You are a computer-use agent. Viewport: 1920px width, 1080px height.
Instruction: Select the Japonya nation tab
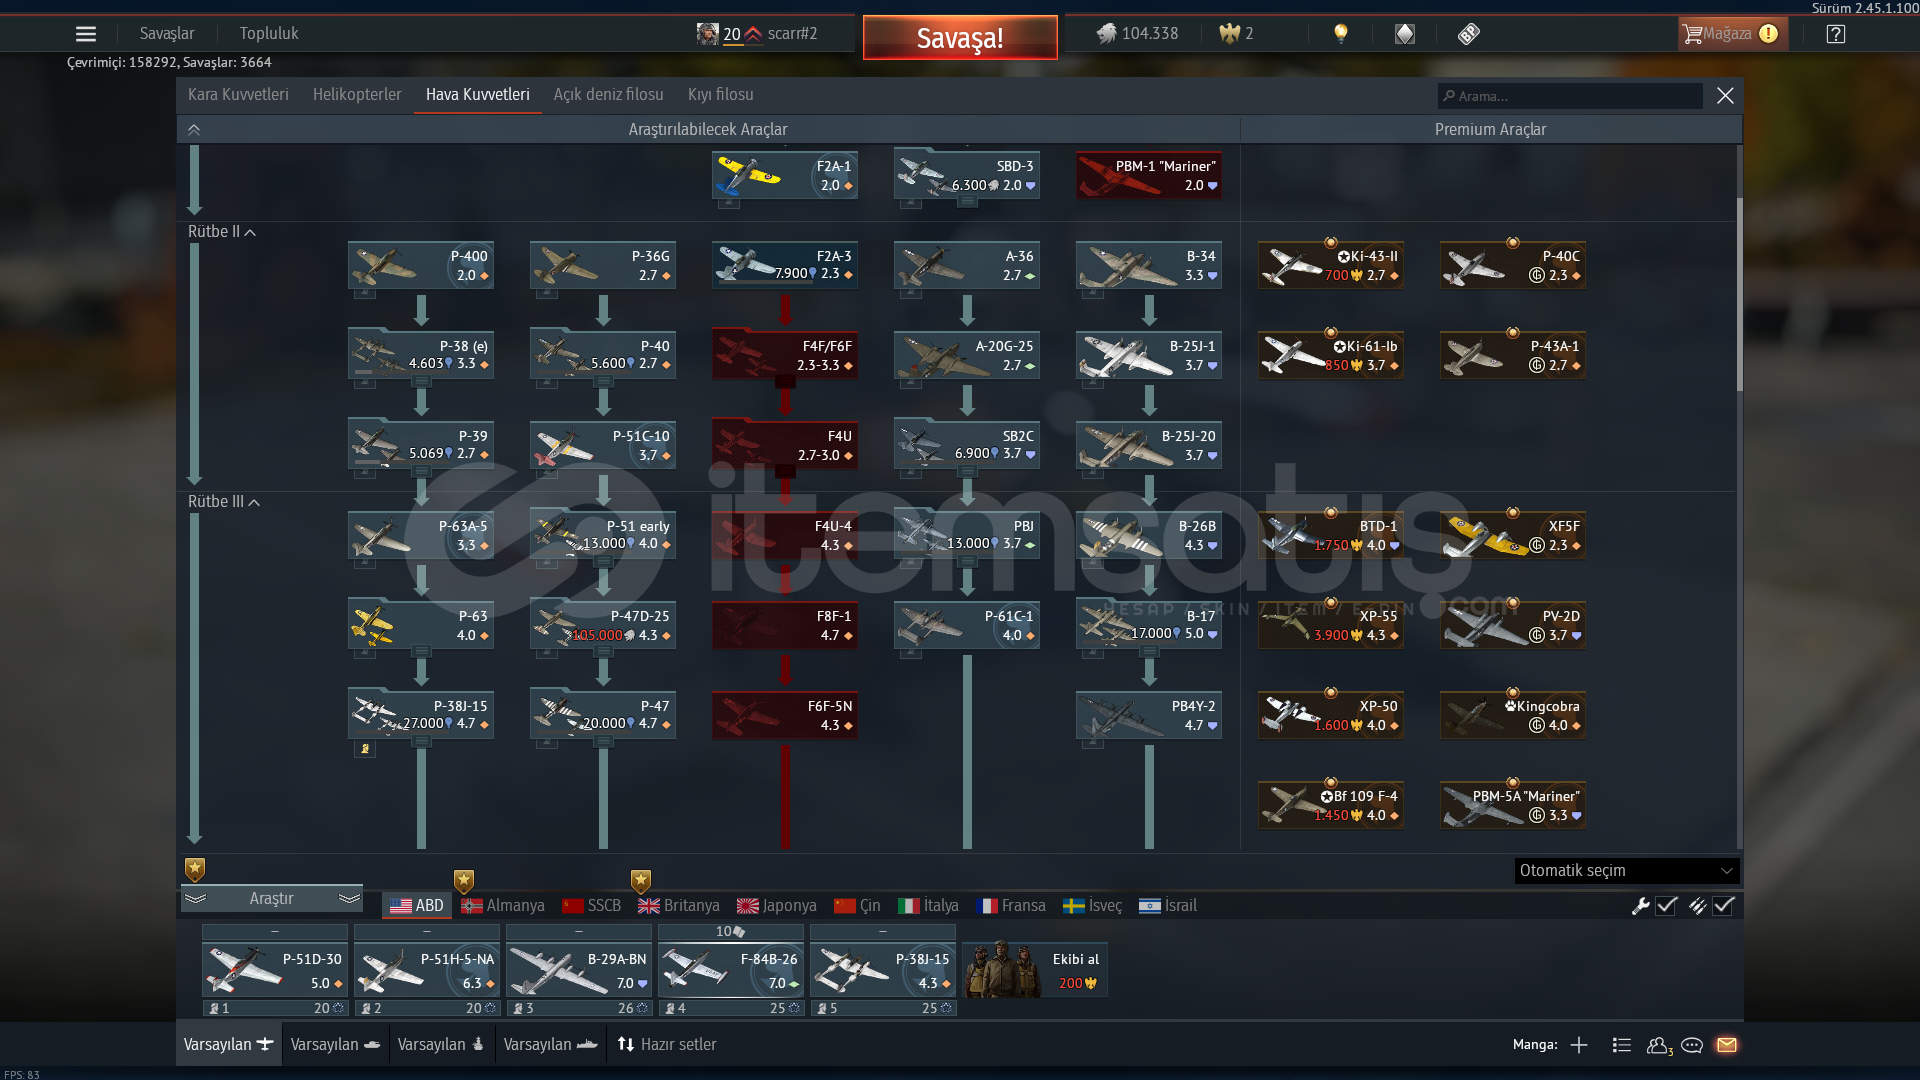777,906
